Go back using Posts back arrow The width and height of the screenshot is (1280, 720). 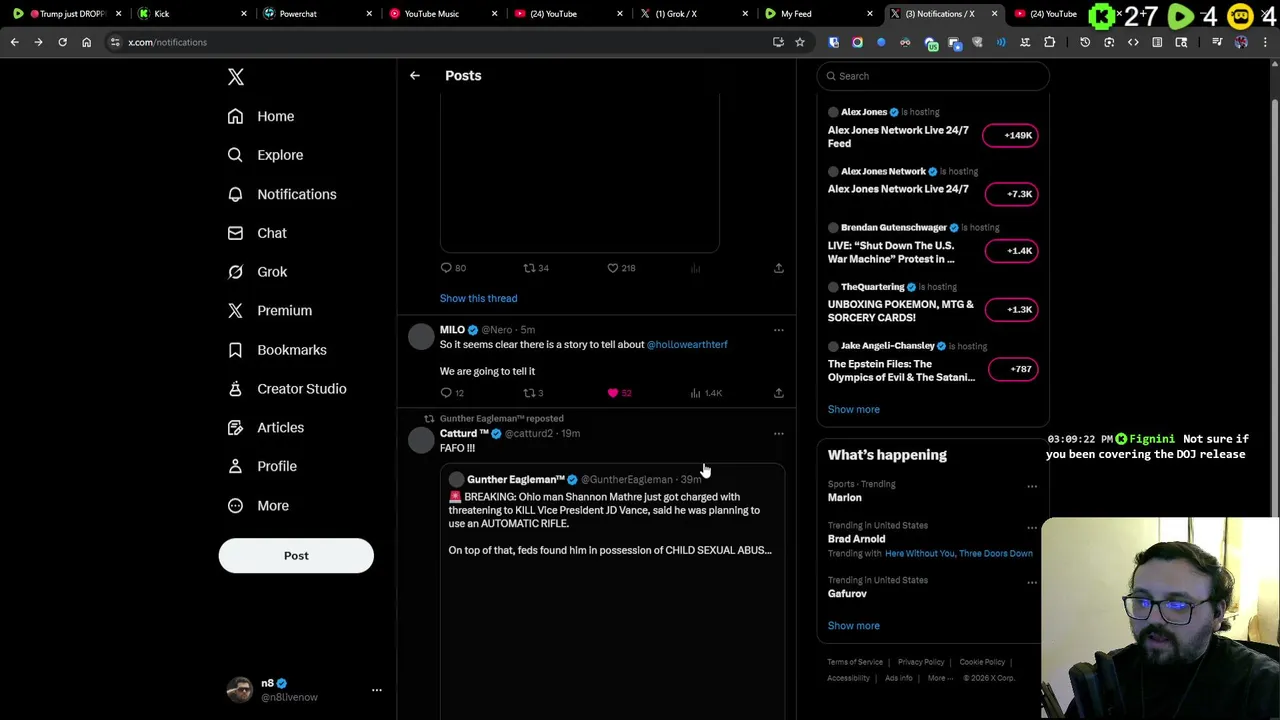pos(415,76)
